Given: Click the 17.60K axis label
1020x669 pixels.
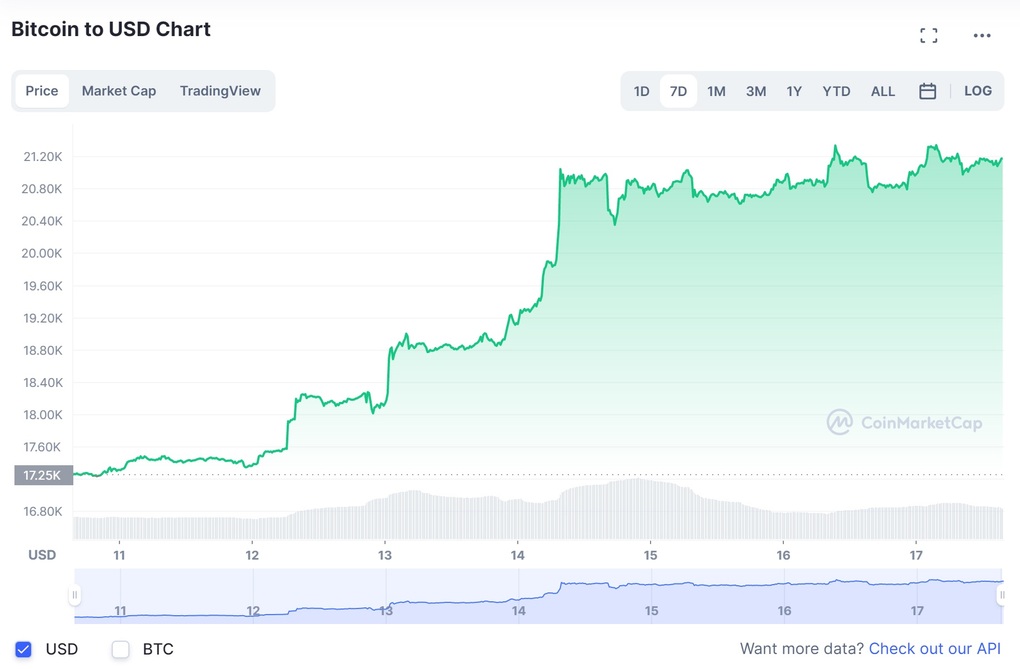Looking at the screenshot, I should point(43,447).
